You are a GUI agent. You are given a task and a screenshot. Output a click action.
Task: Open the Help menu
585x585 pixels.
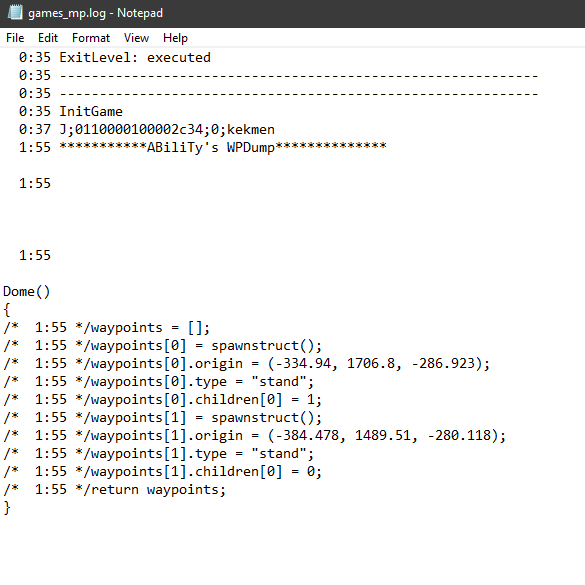coord(175,38)
